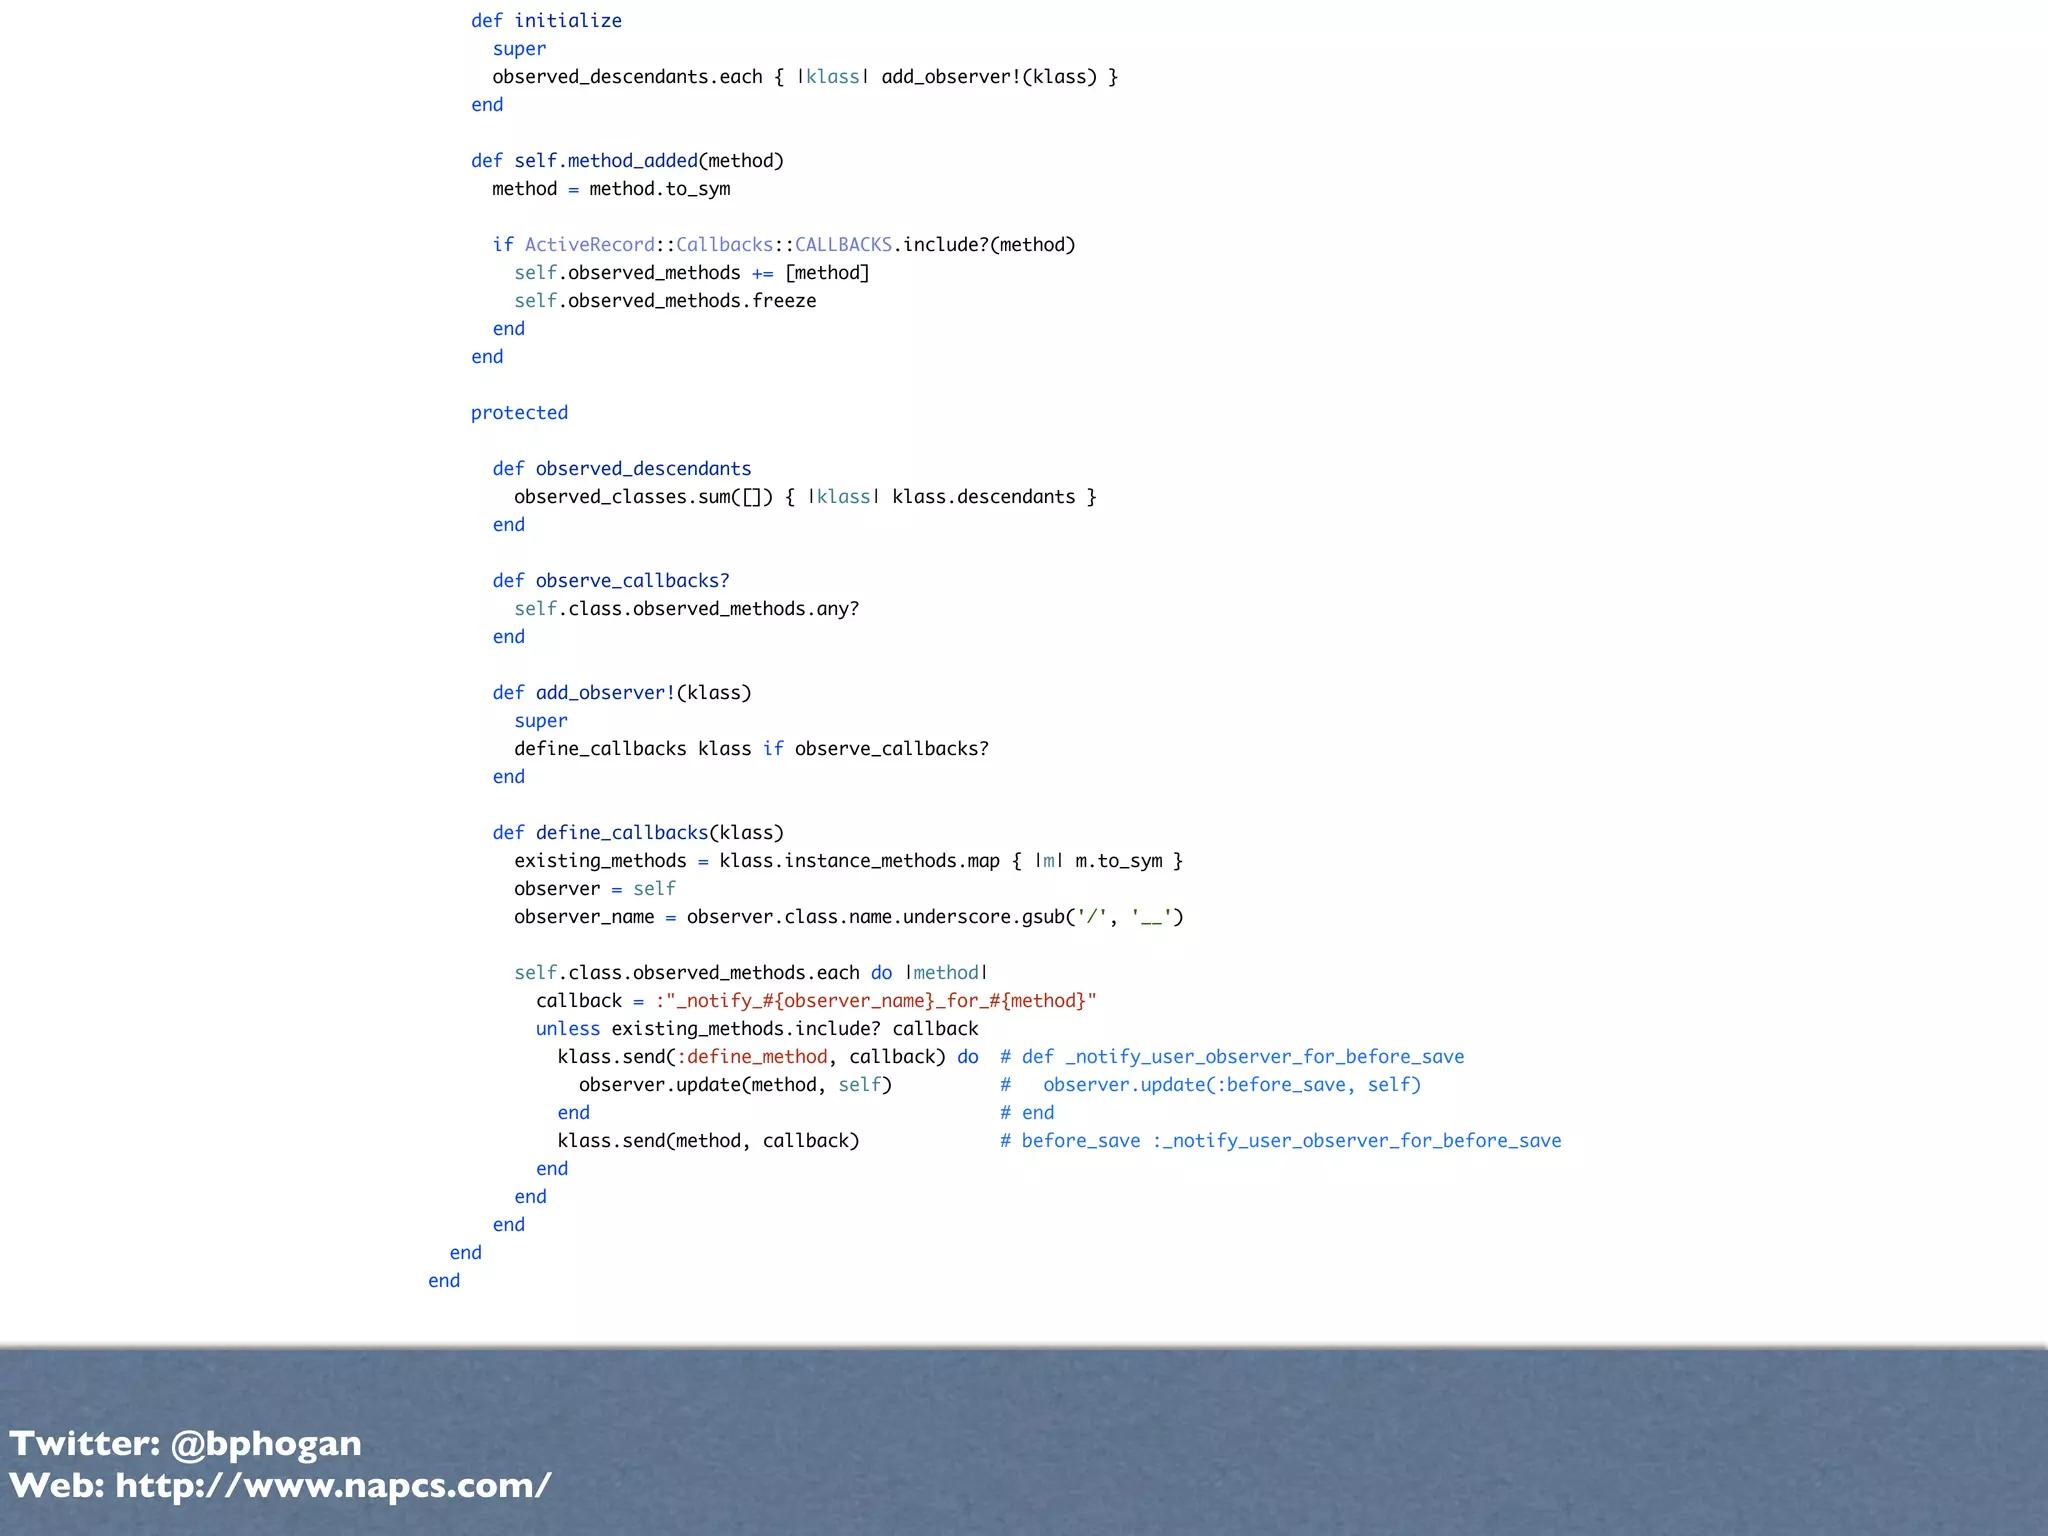Click 'self.class.observed_methods.any?' line
Image resolution: width=2048 pixels, height=1536 pixels.
pyautogui.click(x=687, y=609)
